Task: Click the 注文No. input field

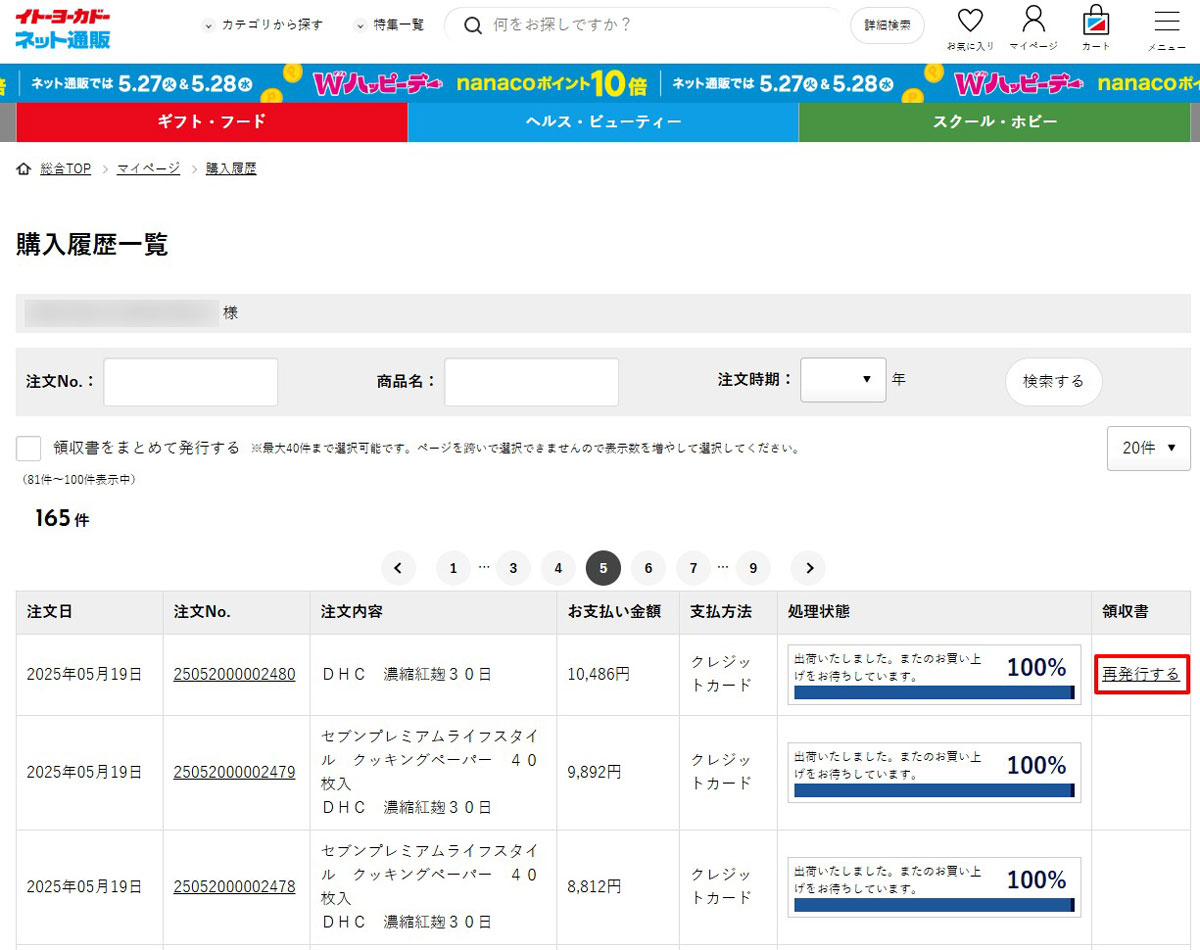Action: coord(190,381)
